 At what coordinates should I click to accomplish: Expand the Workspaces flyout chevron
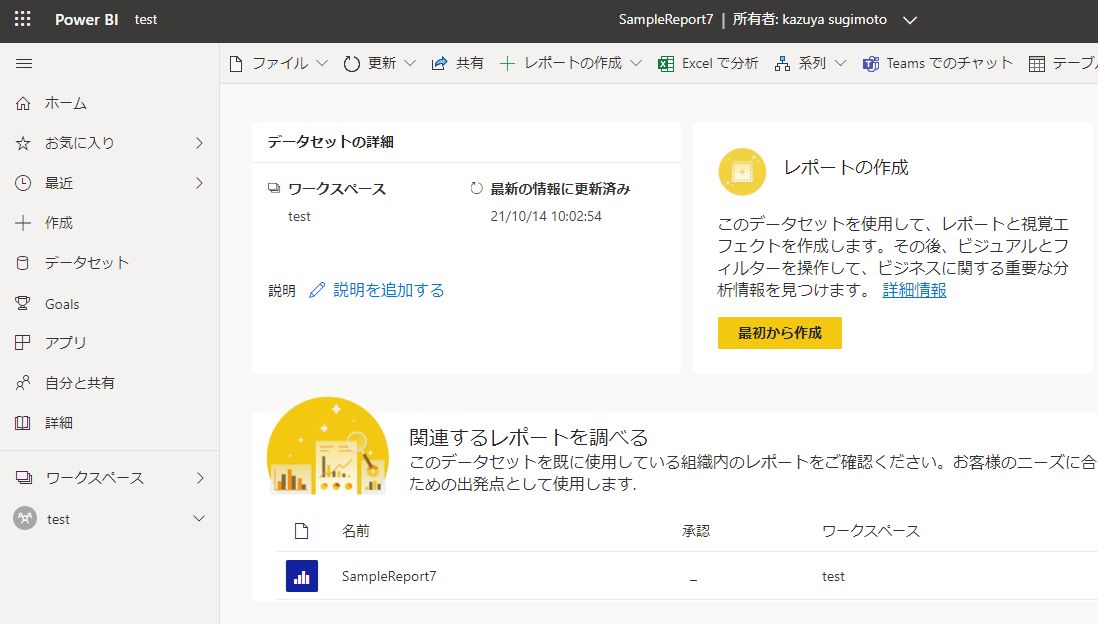[199, 478]
